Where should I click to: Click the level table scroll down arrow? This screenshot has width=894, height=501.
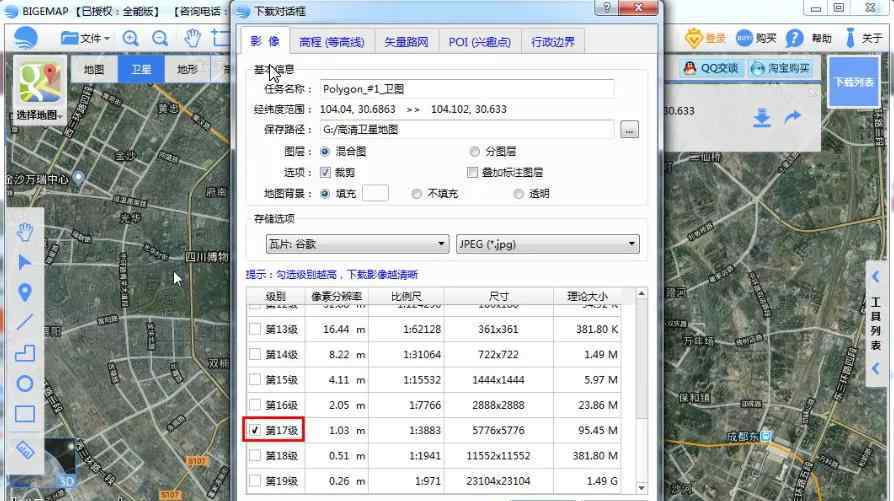(641, 488)
